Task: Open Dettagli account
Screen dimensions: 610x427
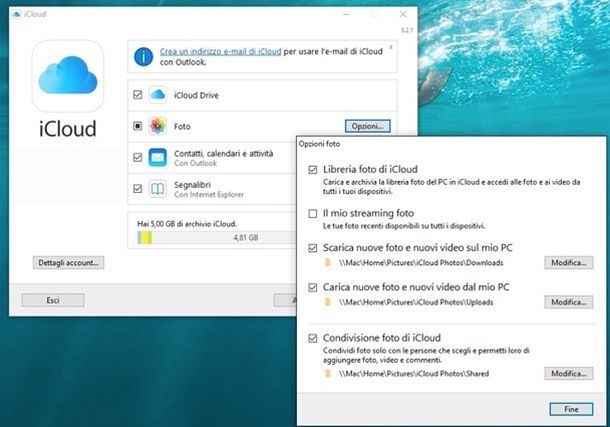Action: 68,263
